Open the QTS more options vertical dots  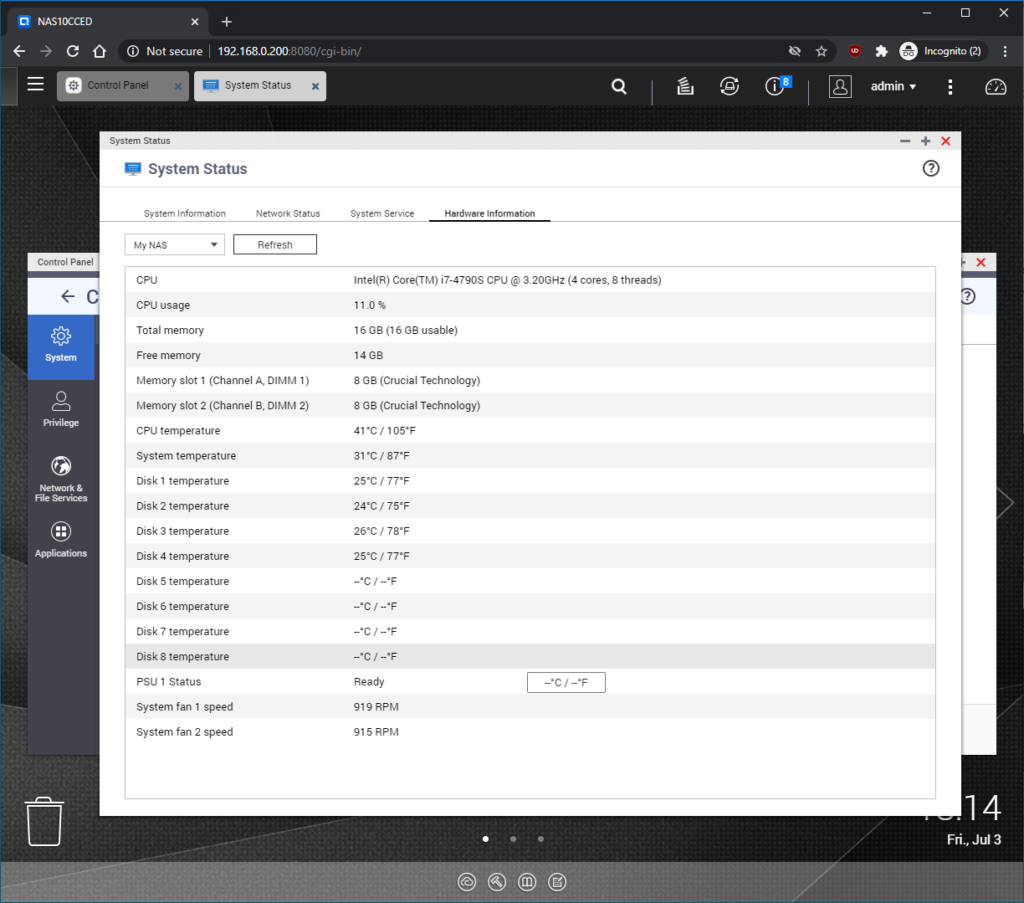pos(950,87)
